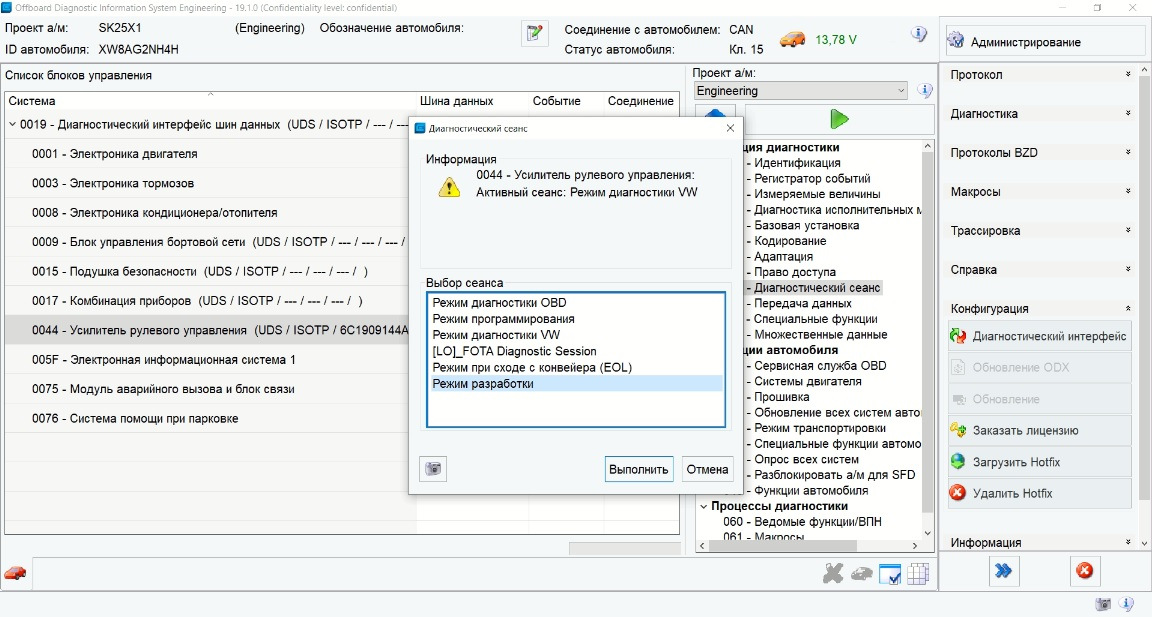Image resolution: width=1152 pixels, height=617 pixels.
Task: Close the Диагностический сеанс dialog
Action: click(x=730, y=128)
